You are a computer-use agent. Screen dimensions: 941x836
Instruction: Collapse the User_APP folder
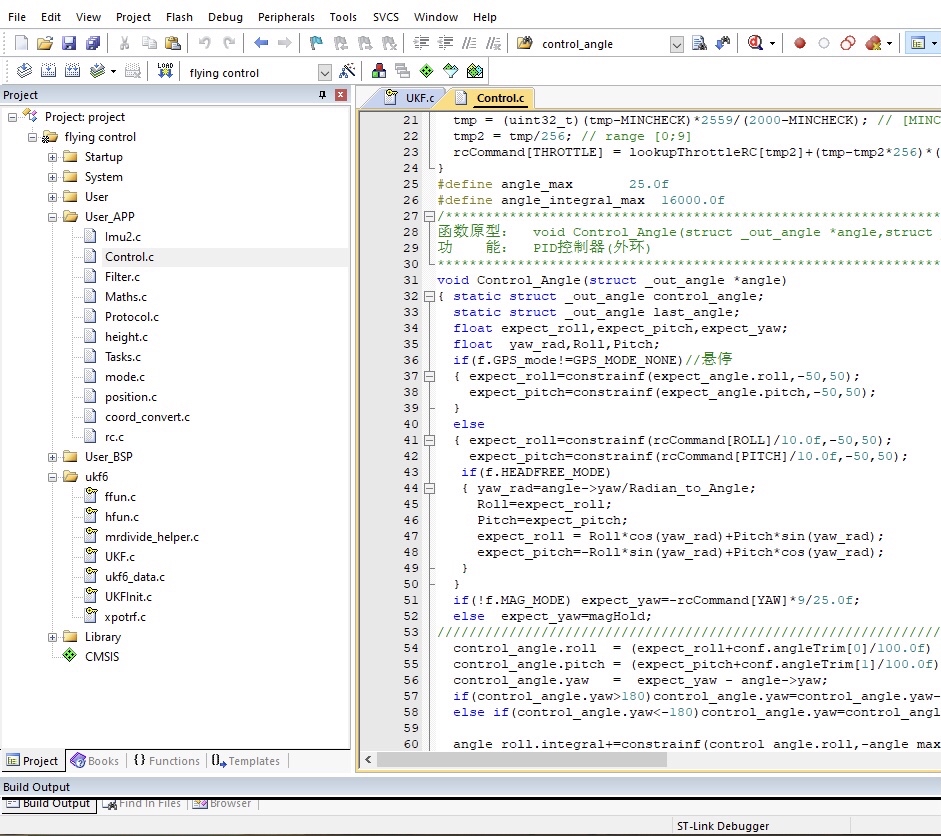53,217
